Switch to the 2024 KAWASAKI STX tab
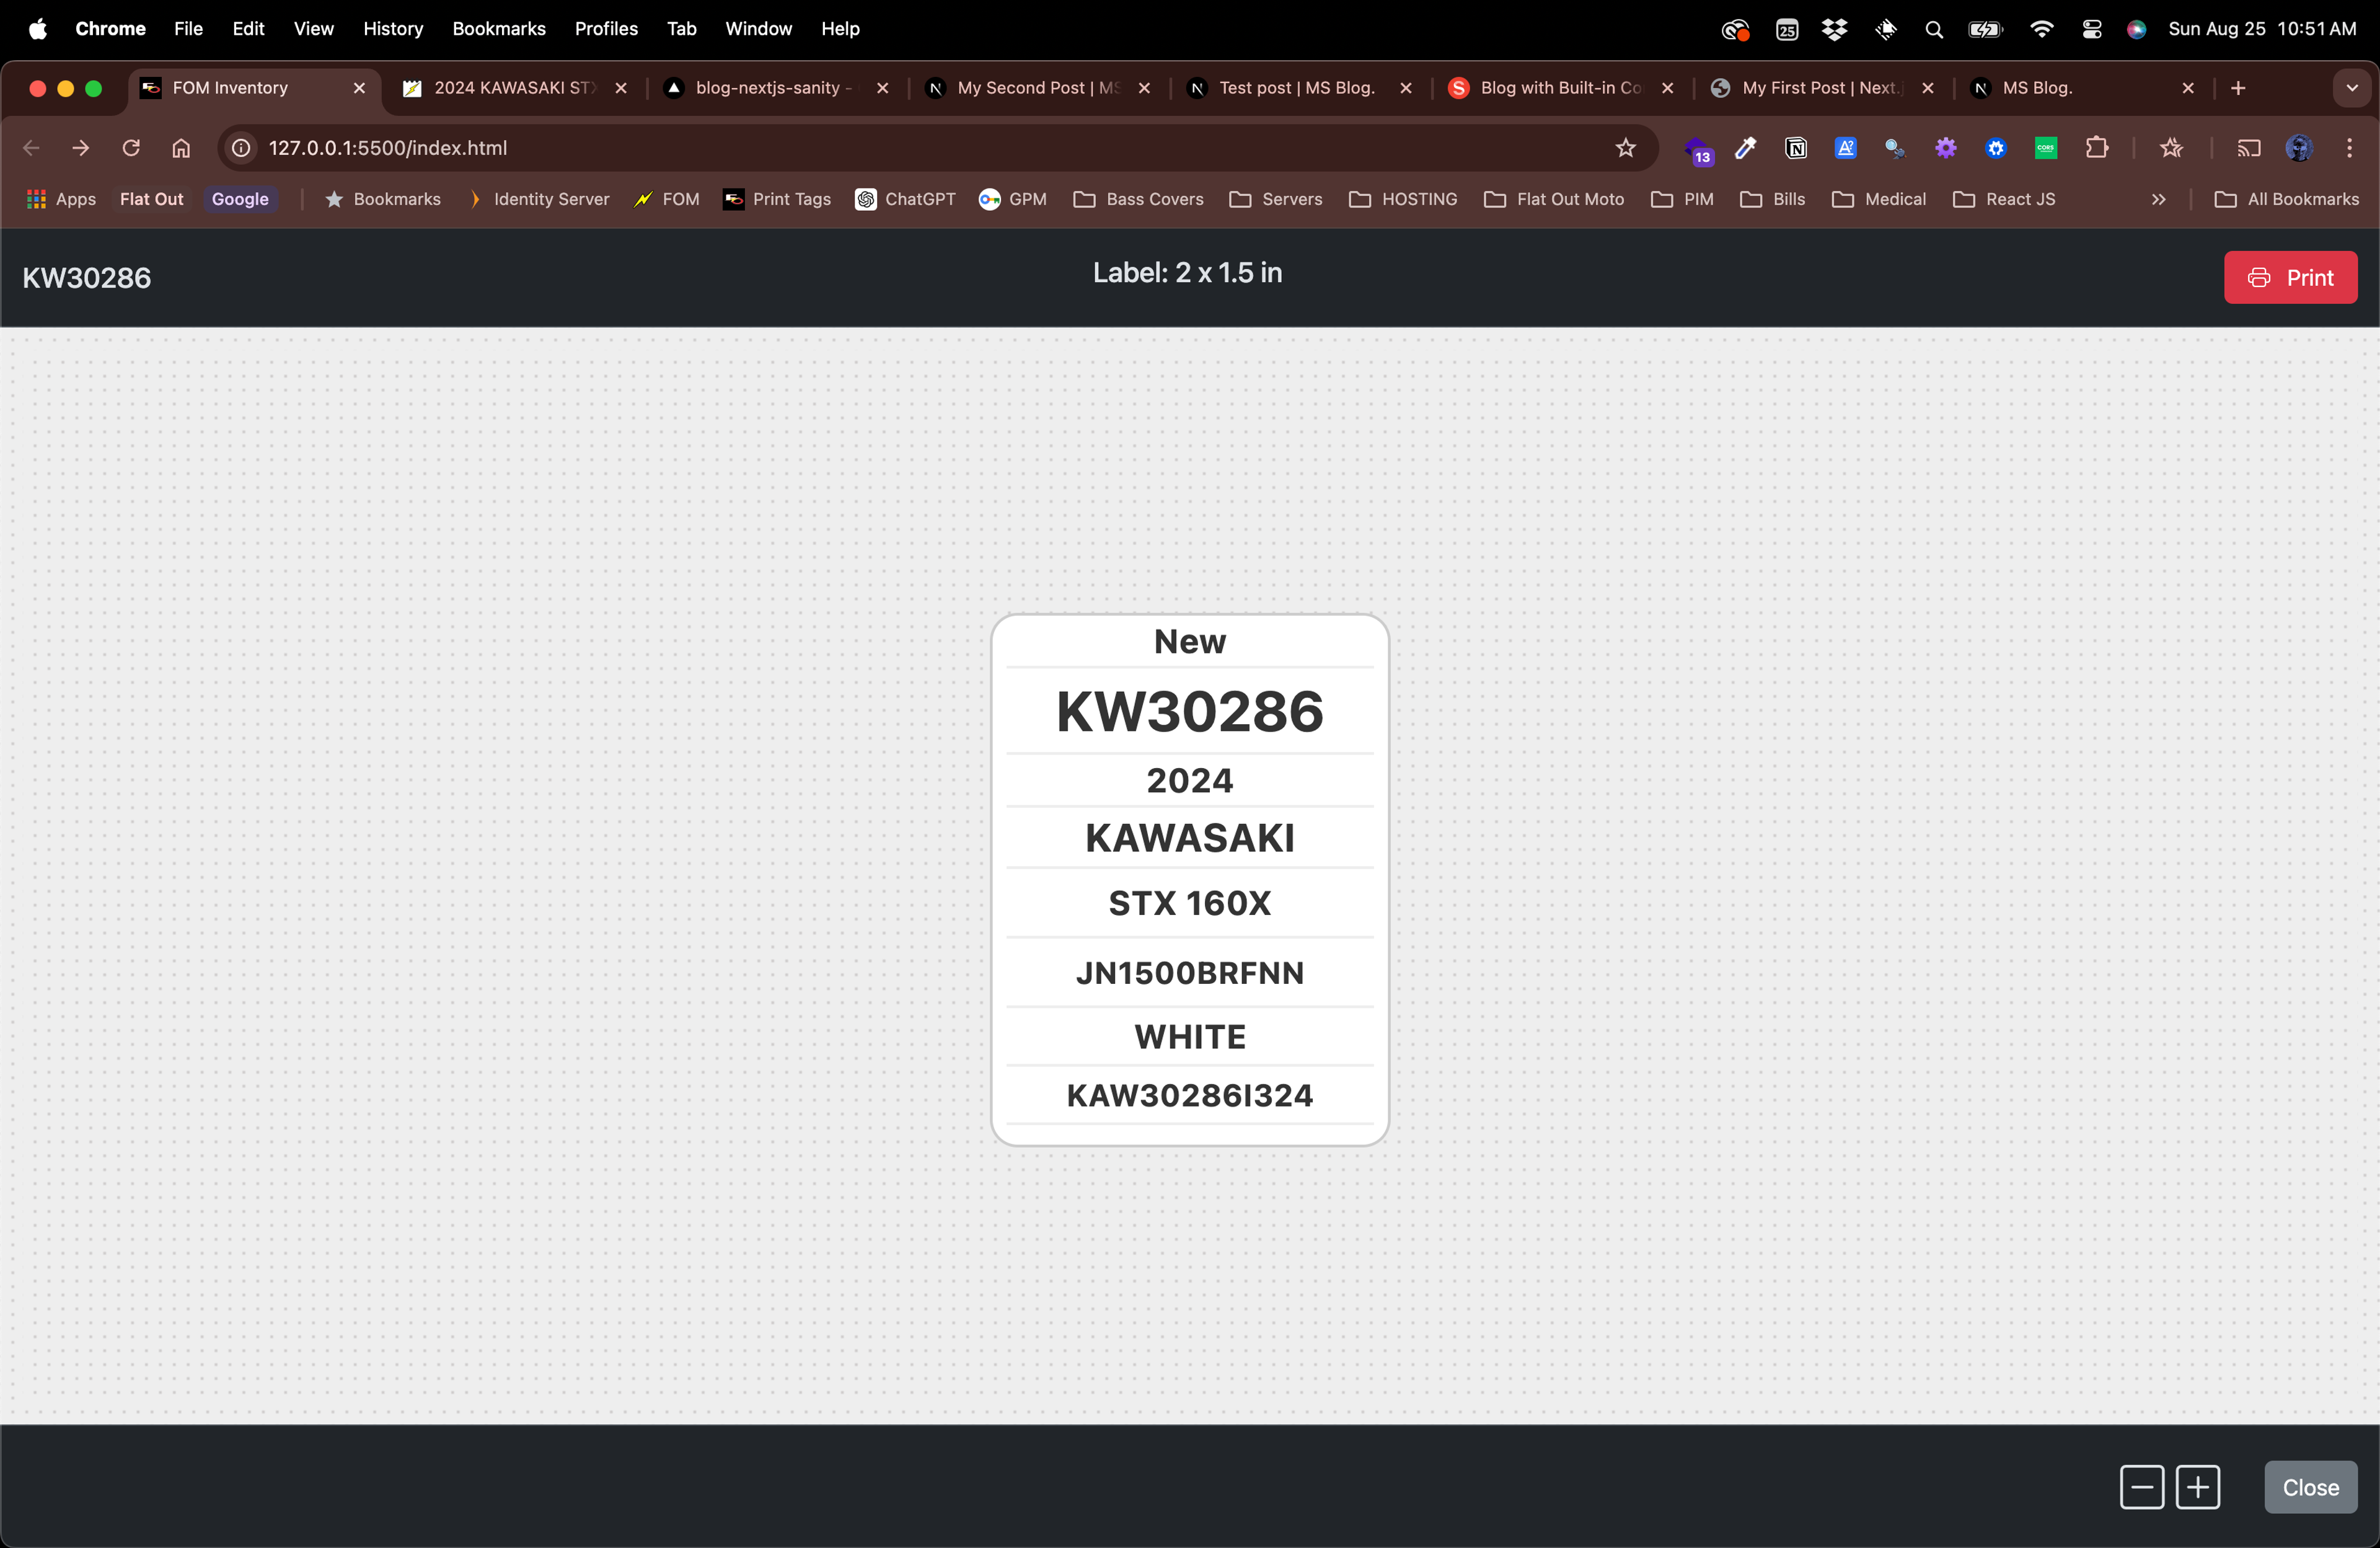2380x1548 pixels. pyautogui.click(x=511, y=88)
